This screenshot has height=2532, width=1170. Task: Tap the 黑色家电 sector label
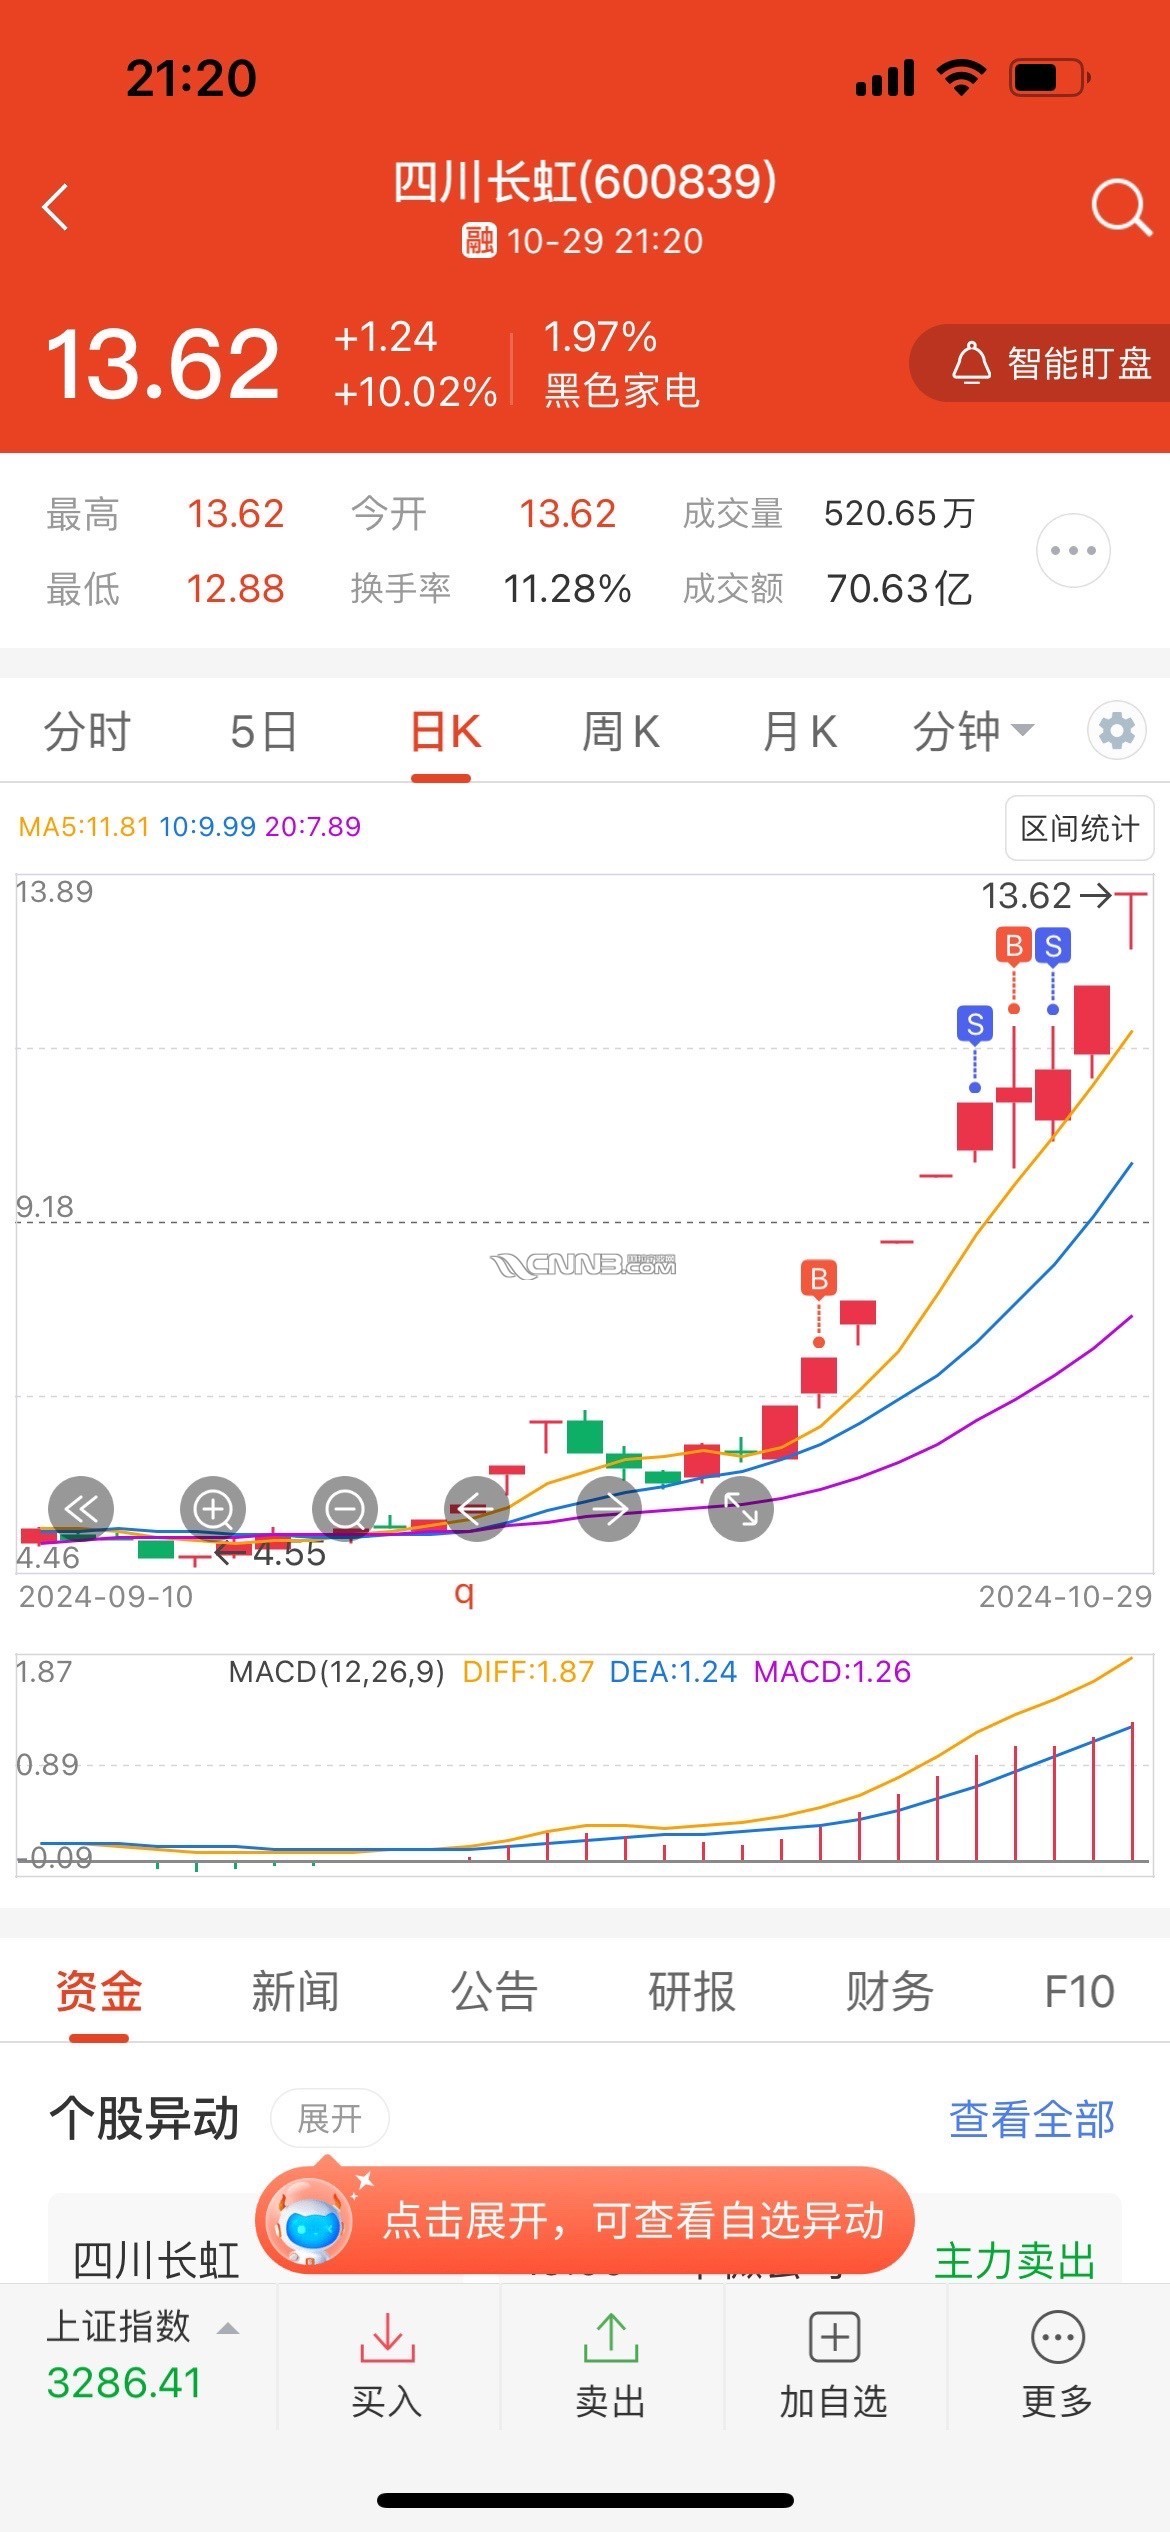coord(621,391)
